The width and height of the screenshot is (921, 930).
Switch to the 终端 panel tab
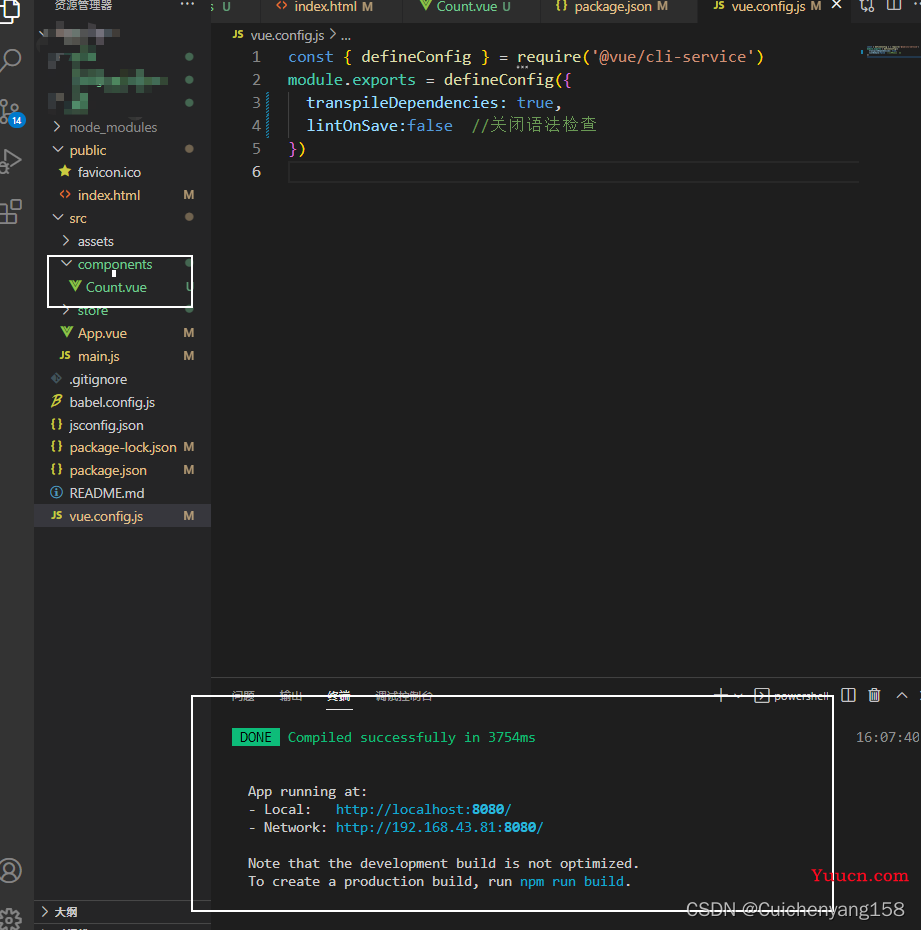[339, 696]
